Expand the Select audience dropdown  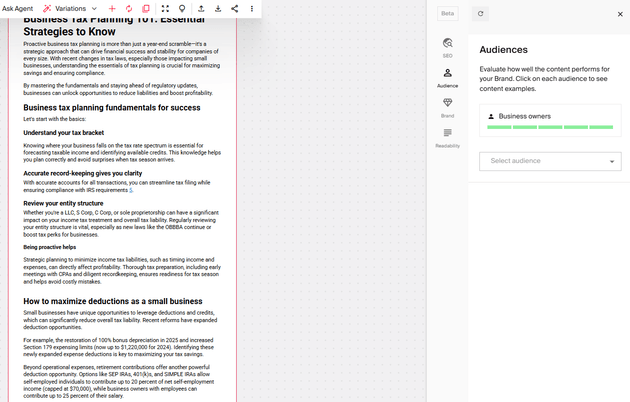(x=550, y=161)
